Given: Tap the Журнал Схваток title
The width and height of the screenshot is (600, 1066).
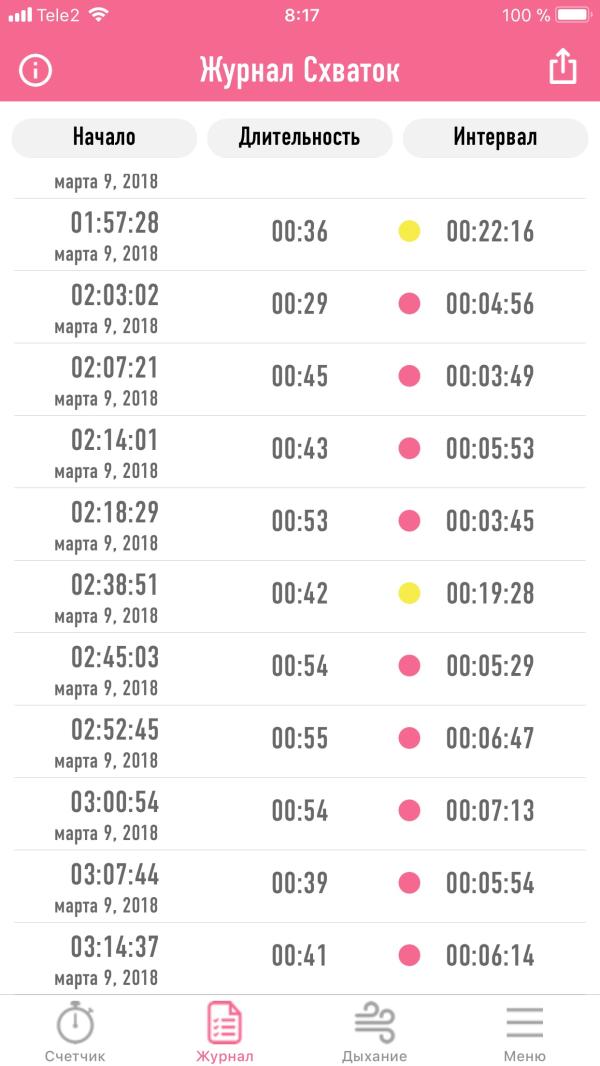Looking at the screenshot, I should click(x=300, y=71).
